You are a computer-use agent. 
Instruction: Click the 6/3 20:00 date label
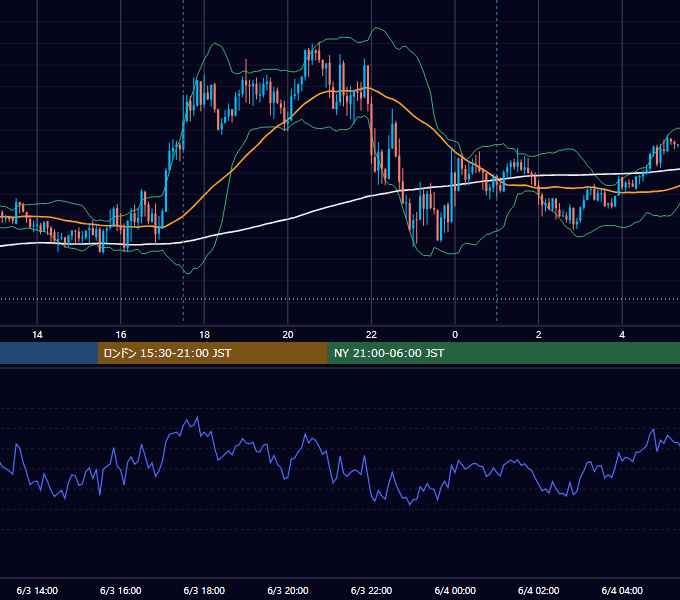pos(288,590)
